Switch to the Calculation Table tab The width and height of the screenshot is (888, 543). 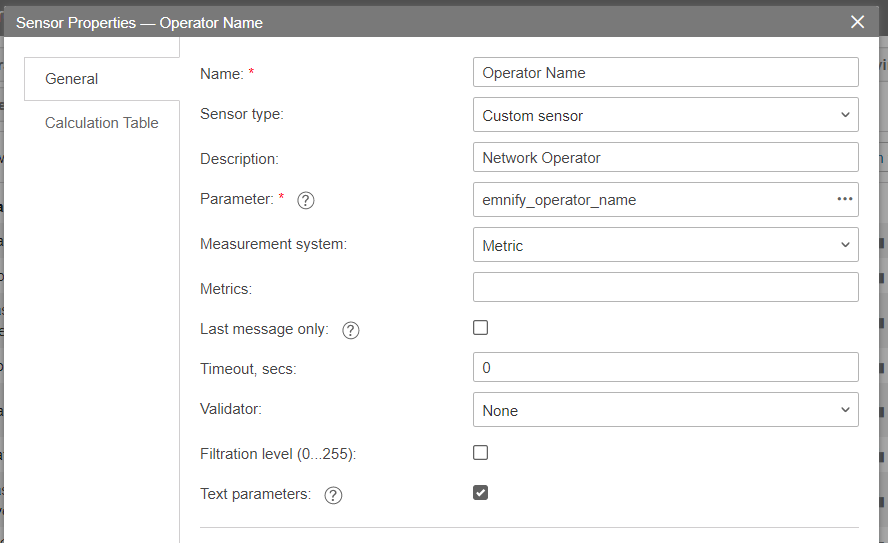[101, 123]
